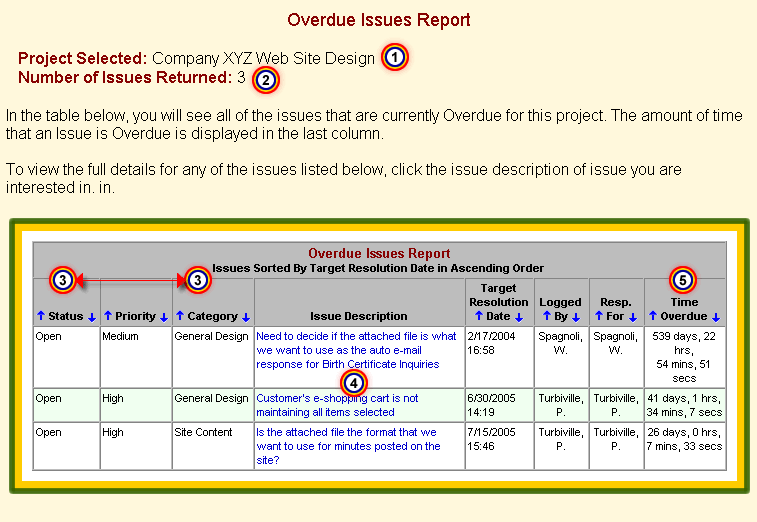Sort Time Overdue descending down arrow
Image resolution: width=757 pixels, height=522 pixels.
[x=716, y=317]
